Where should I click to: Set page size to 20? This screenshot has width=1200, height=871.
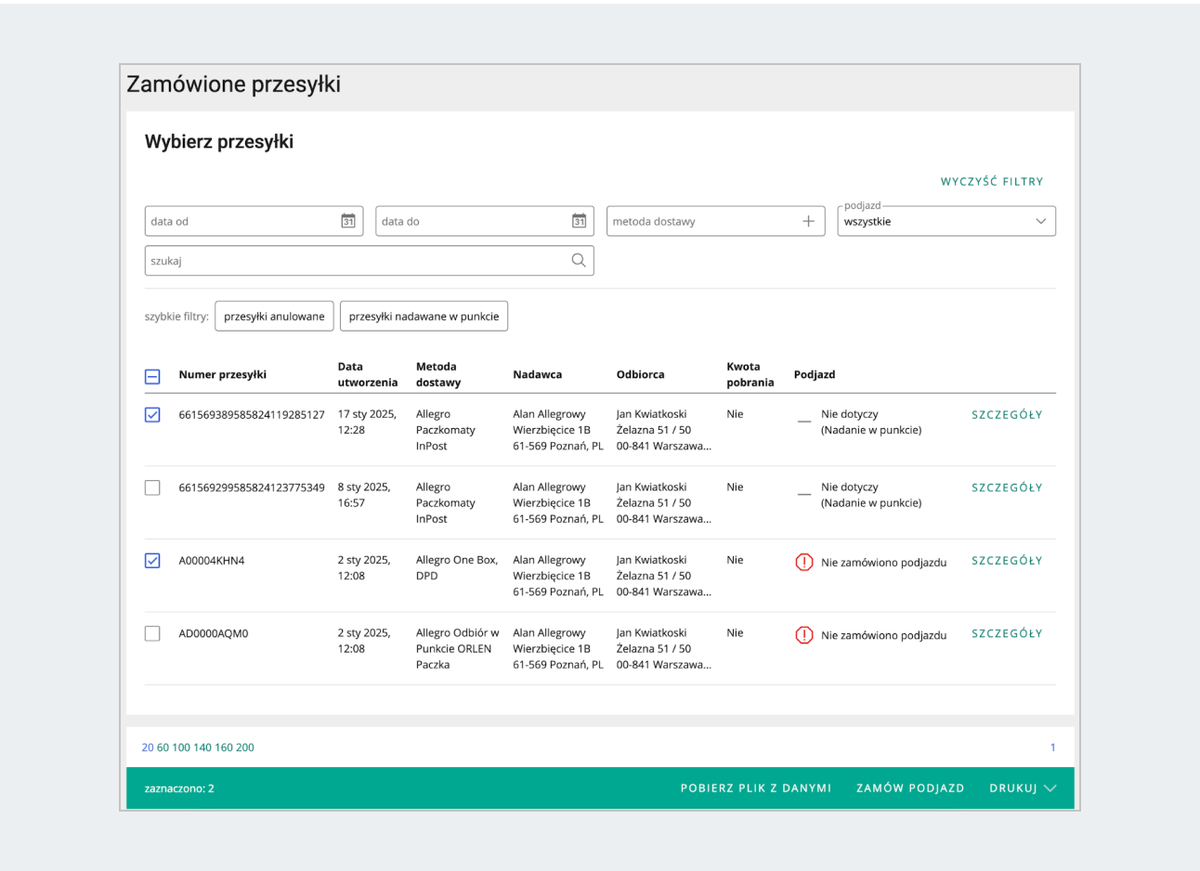[x=148, y=748]
